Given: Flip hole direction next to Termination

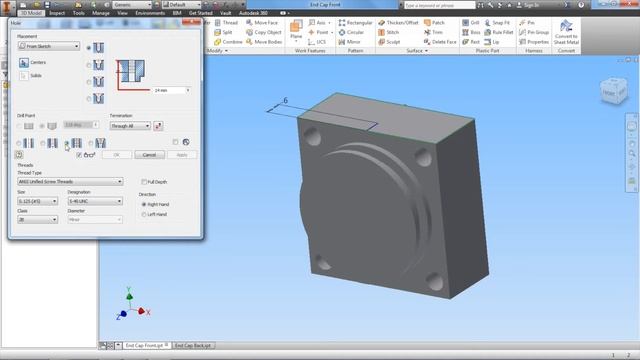Looking at the screenshot, I should click(158, 126).
